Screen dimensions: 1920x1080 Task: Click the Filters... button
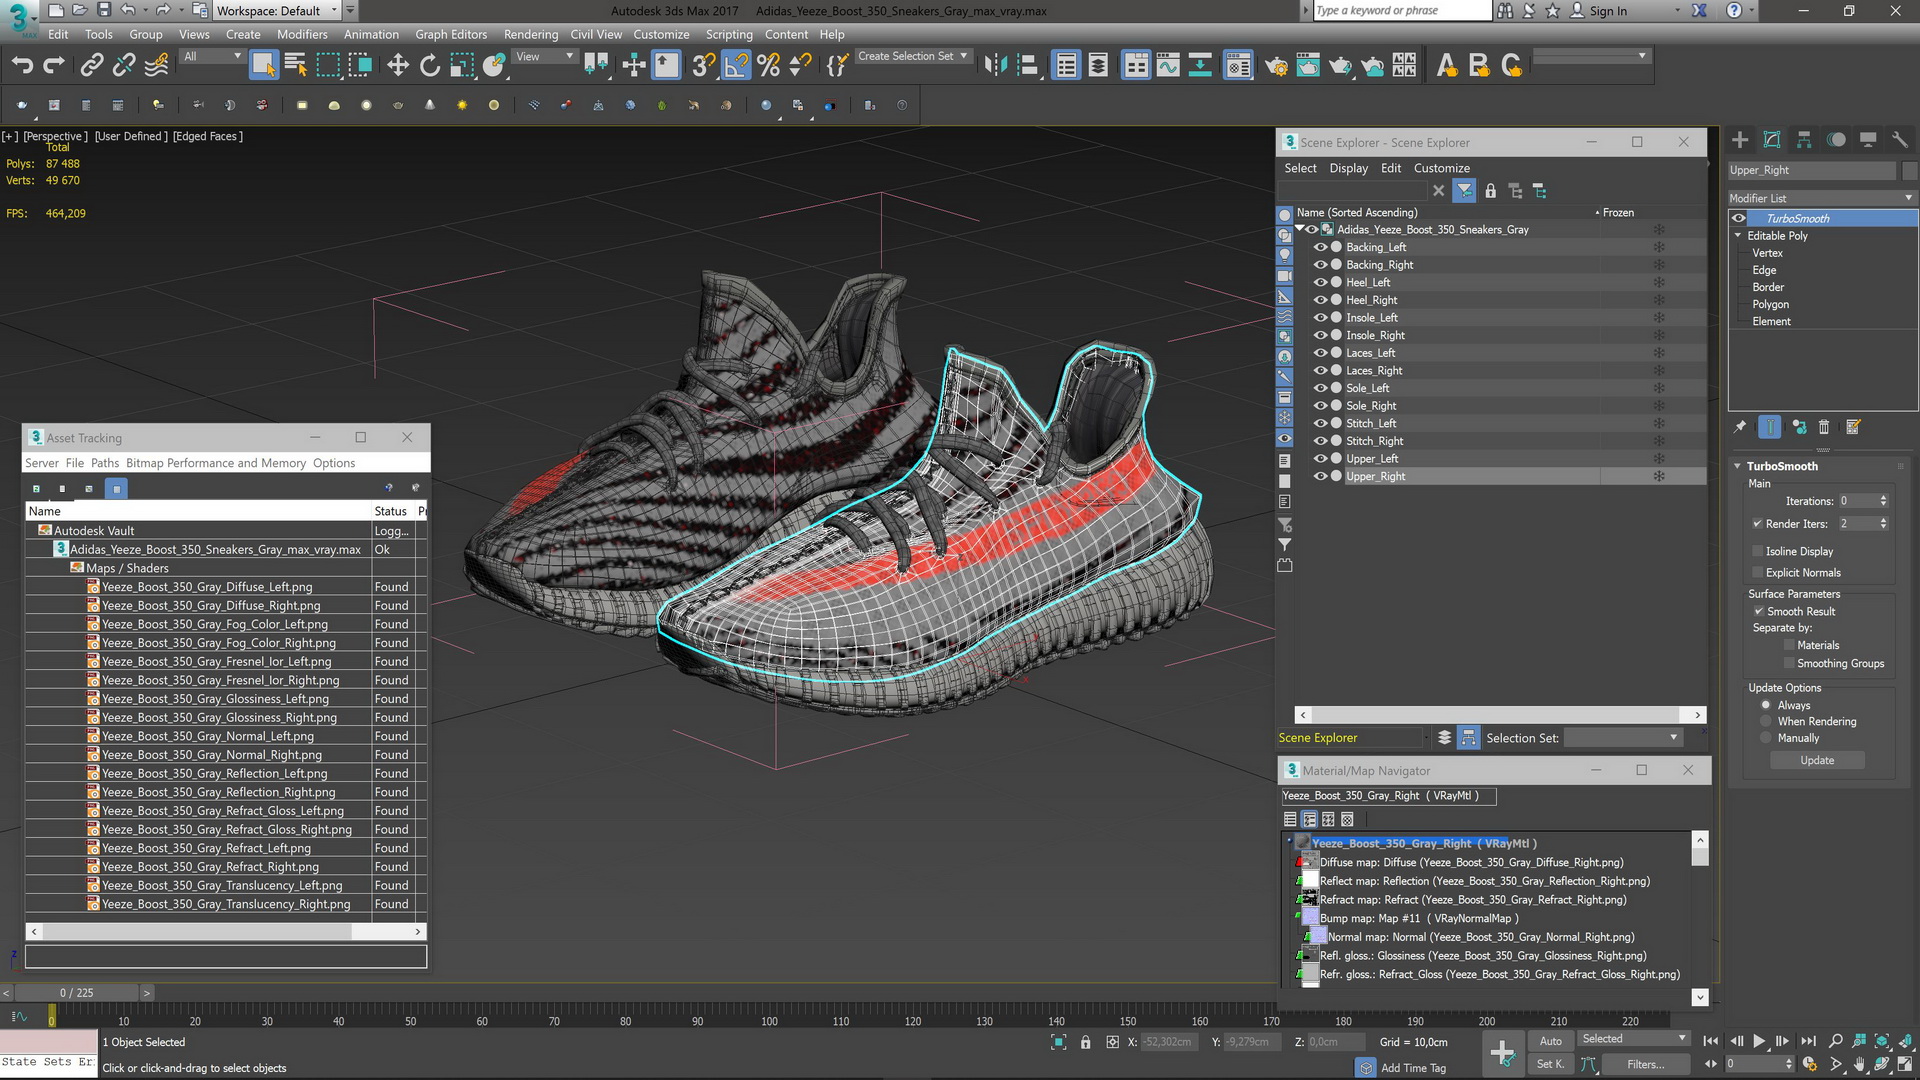click(1645, 1064)
